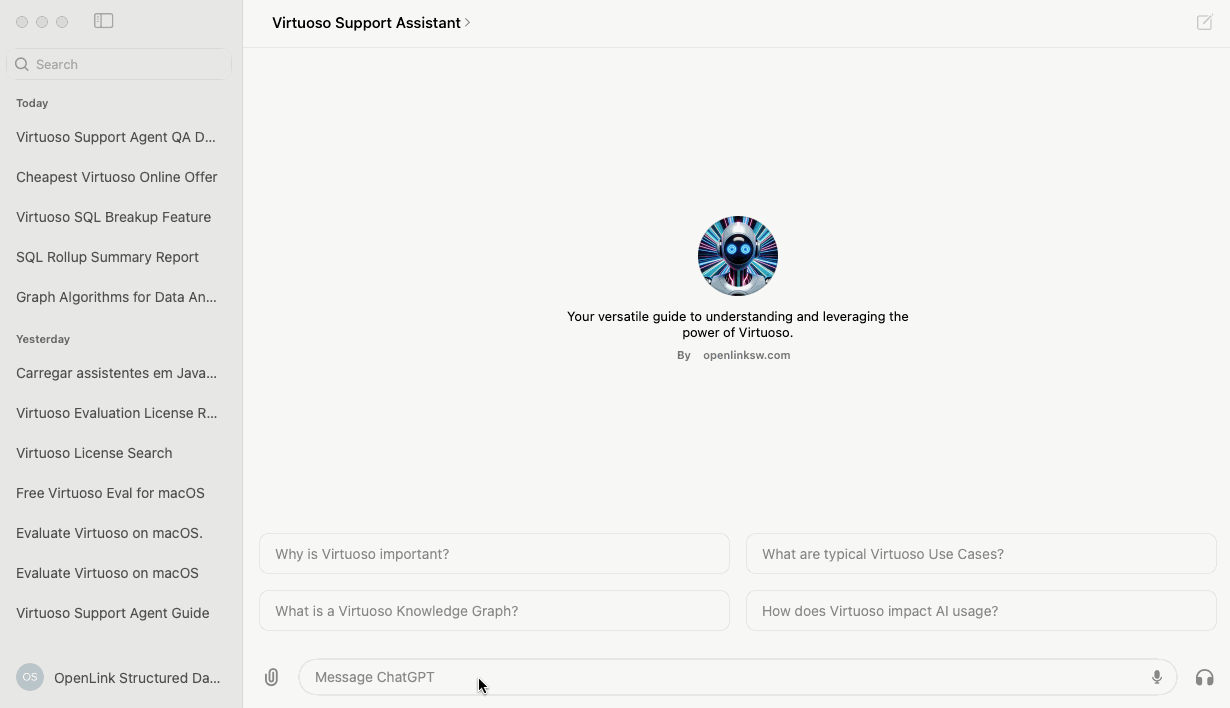The height and width of the screenshot is (708, 1230).
Task: Click the Virtuoso robot avatar image
Action: (x=738, y=256)
